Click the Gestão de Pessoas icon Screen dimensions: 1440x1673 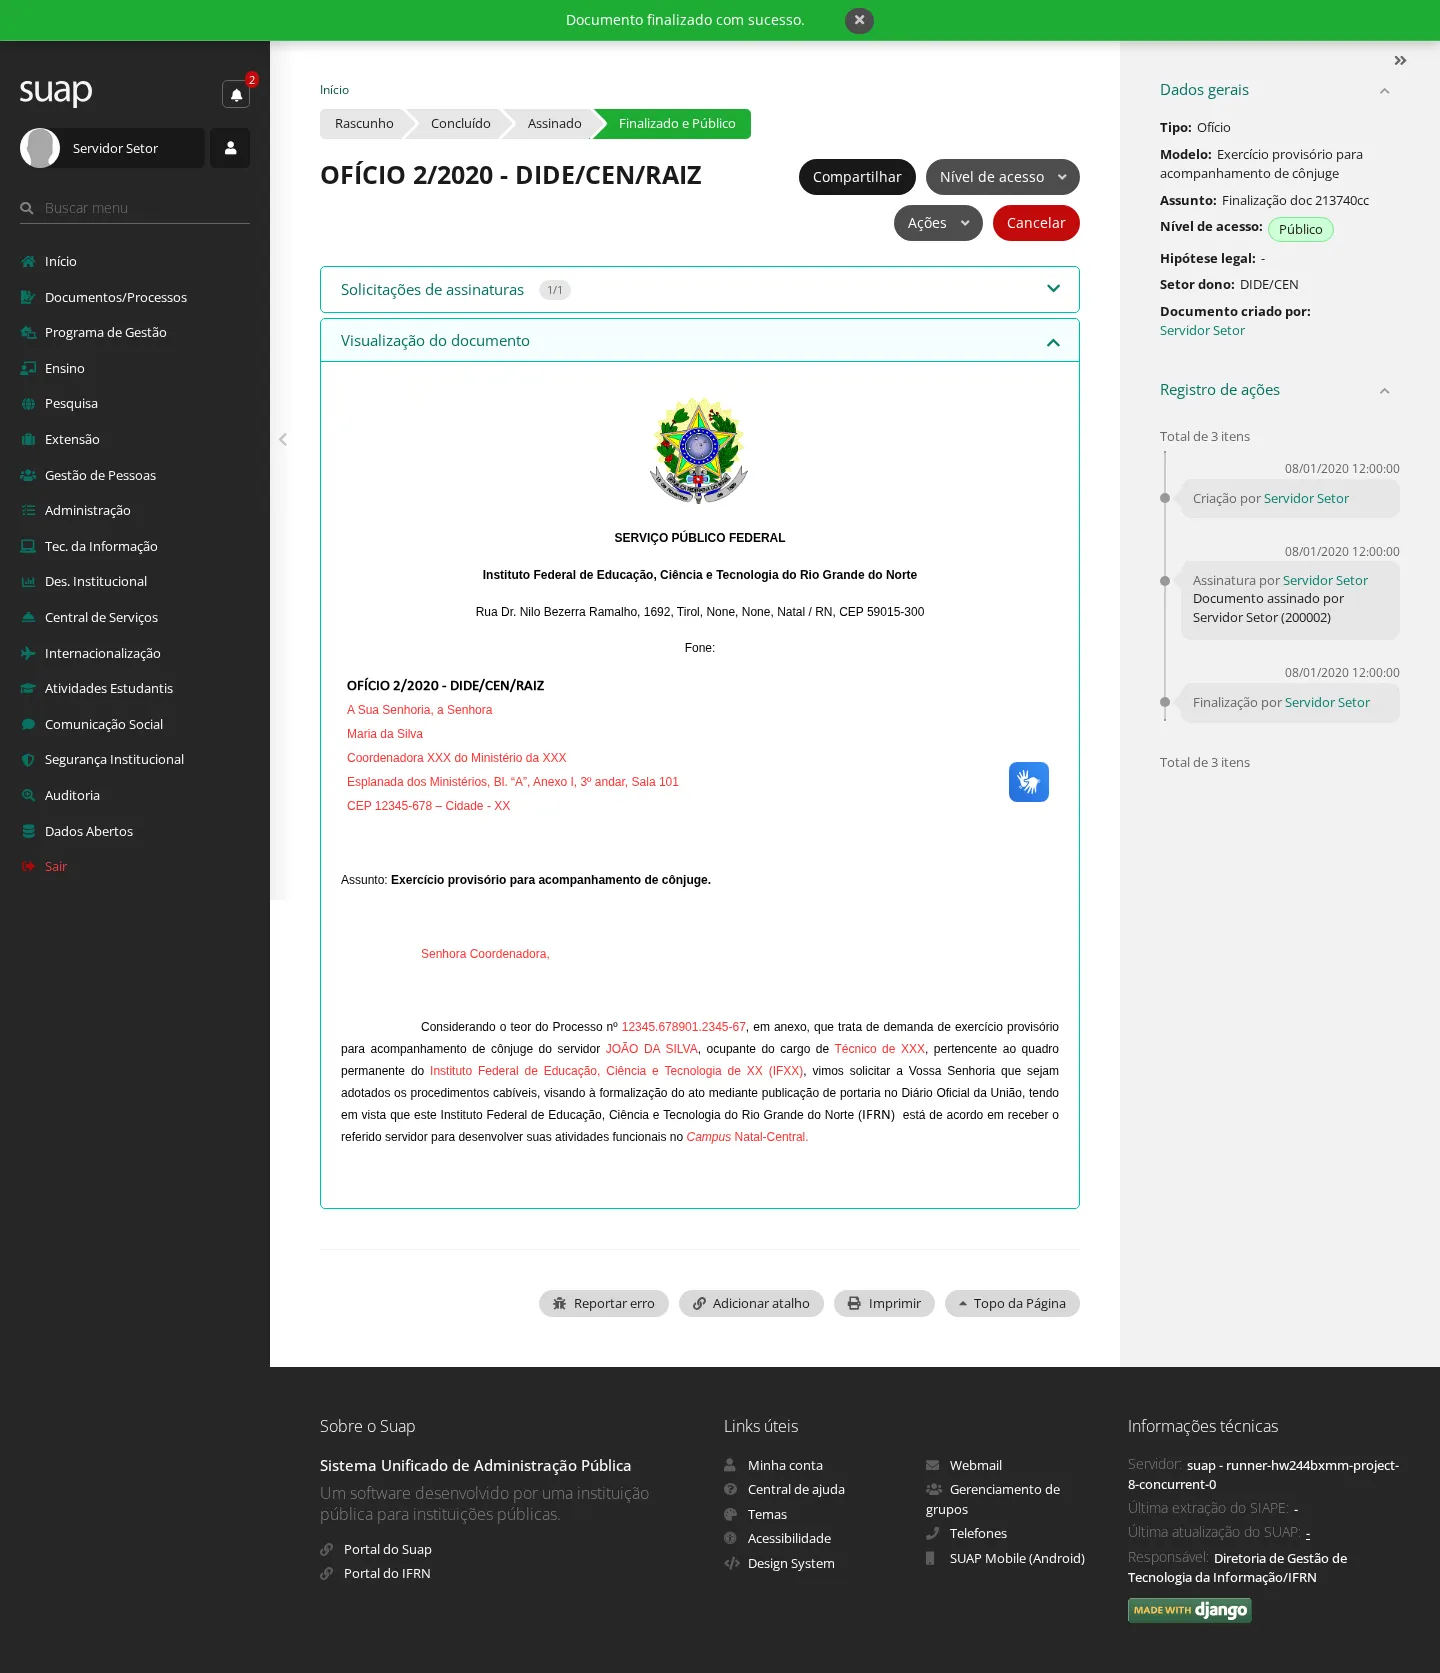pos(28,475)
